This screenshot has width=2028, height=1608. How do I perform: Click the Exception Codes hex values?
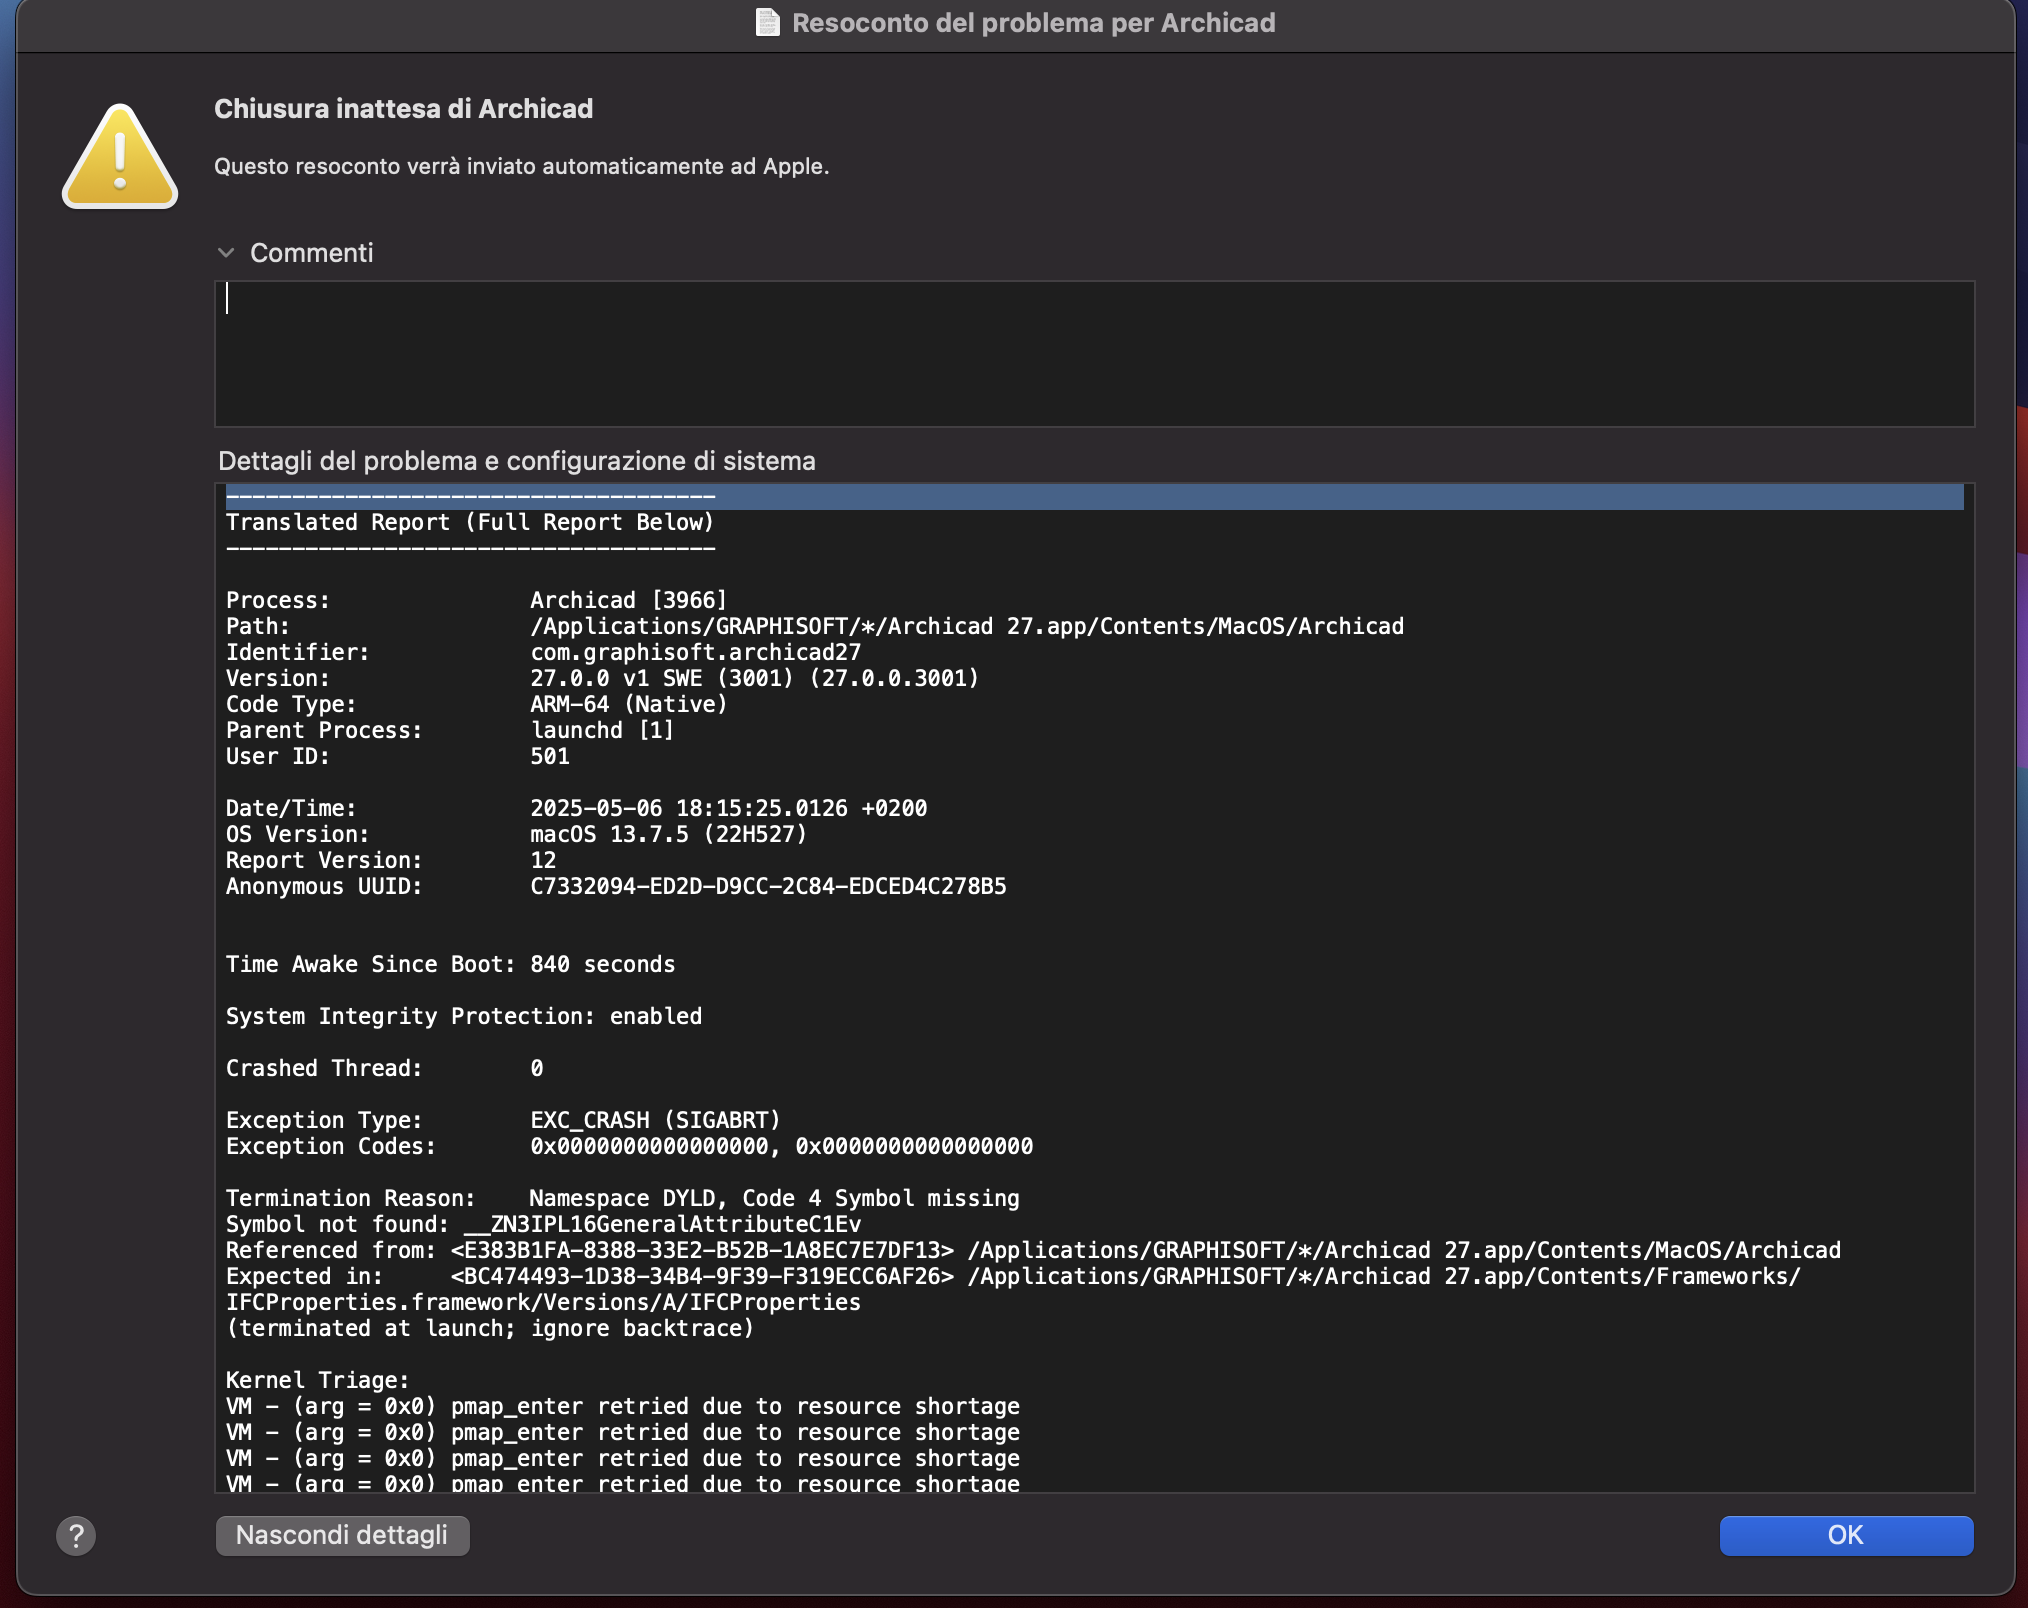(781, 1146)
